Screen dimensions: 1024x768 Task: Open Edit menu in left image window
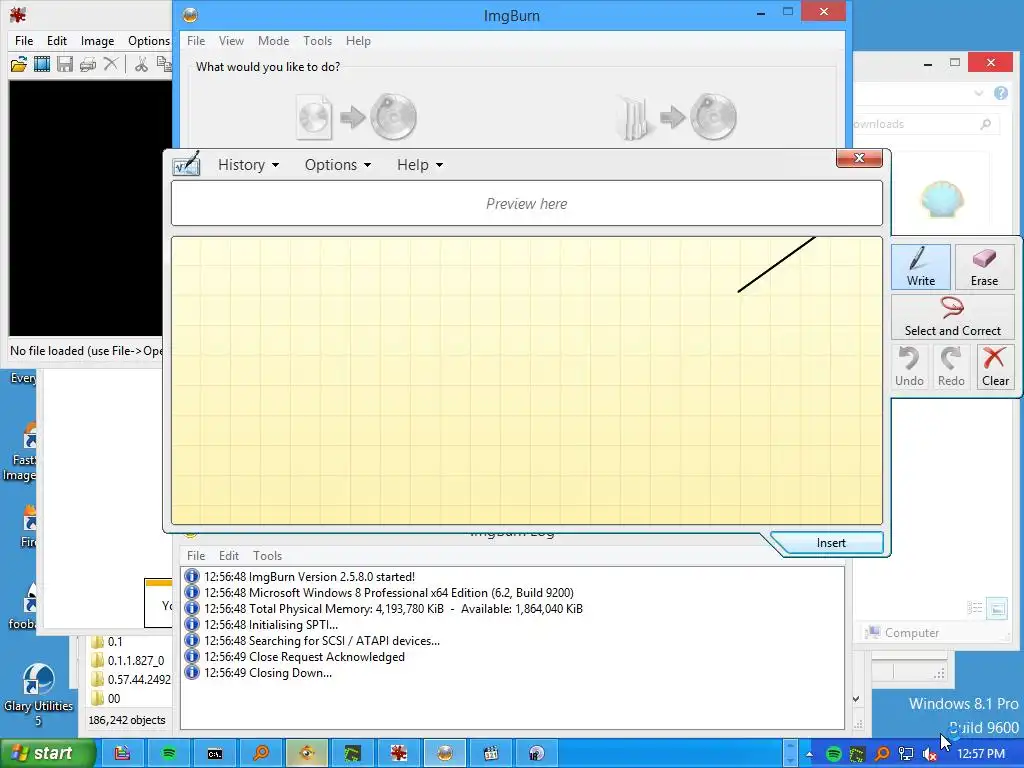click(57, 40)
